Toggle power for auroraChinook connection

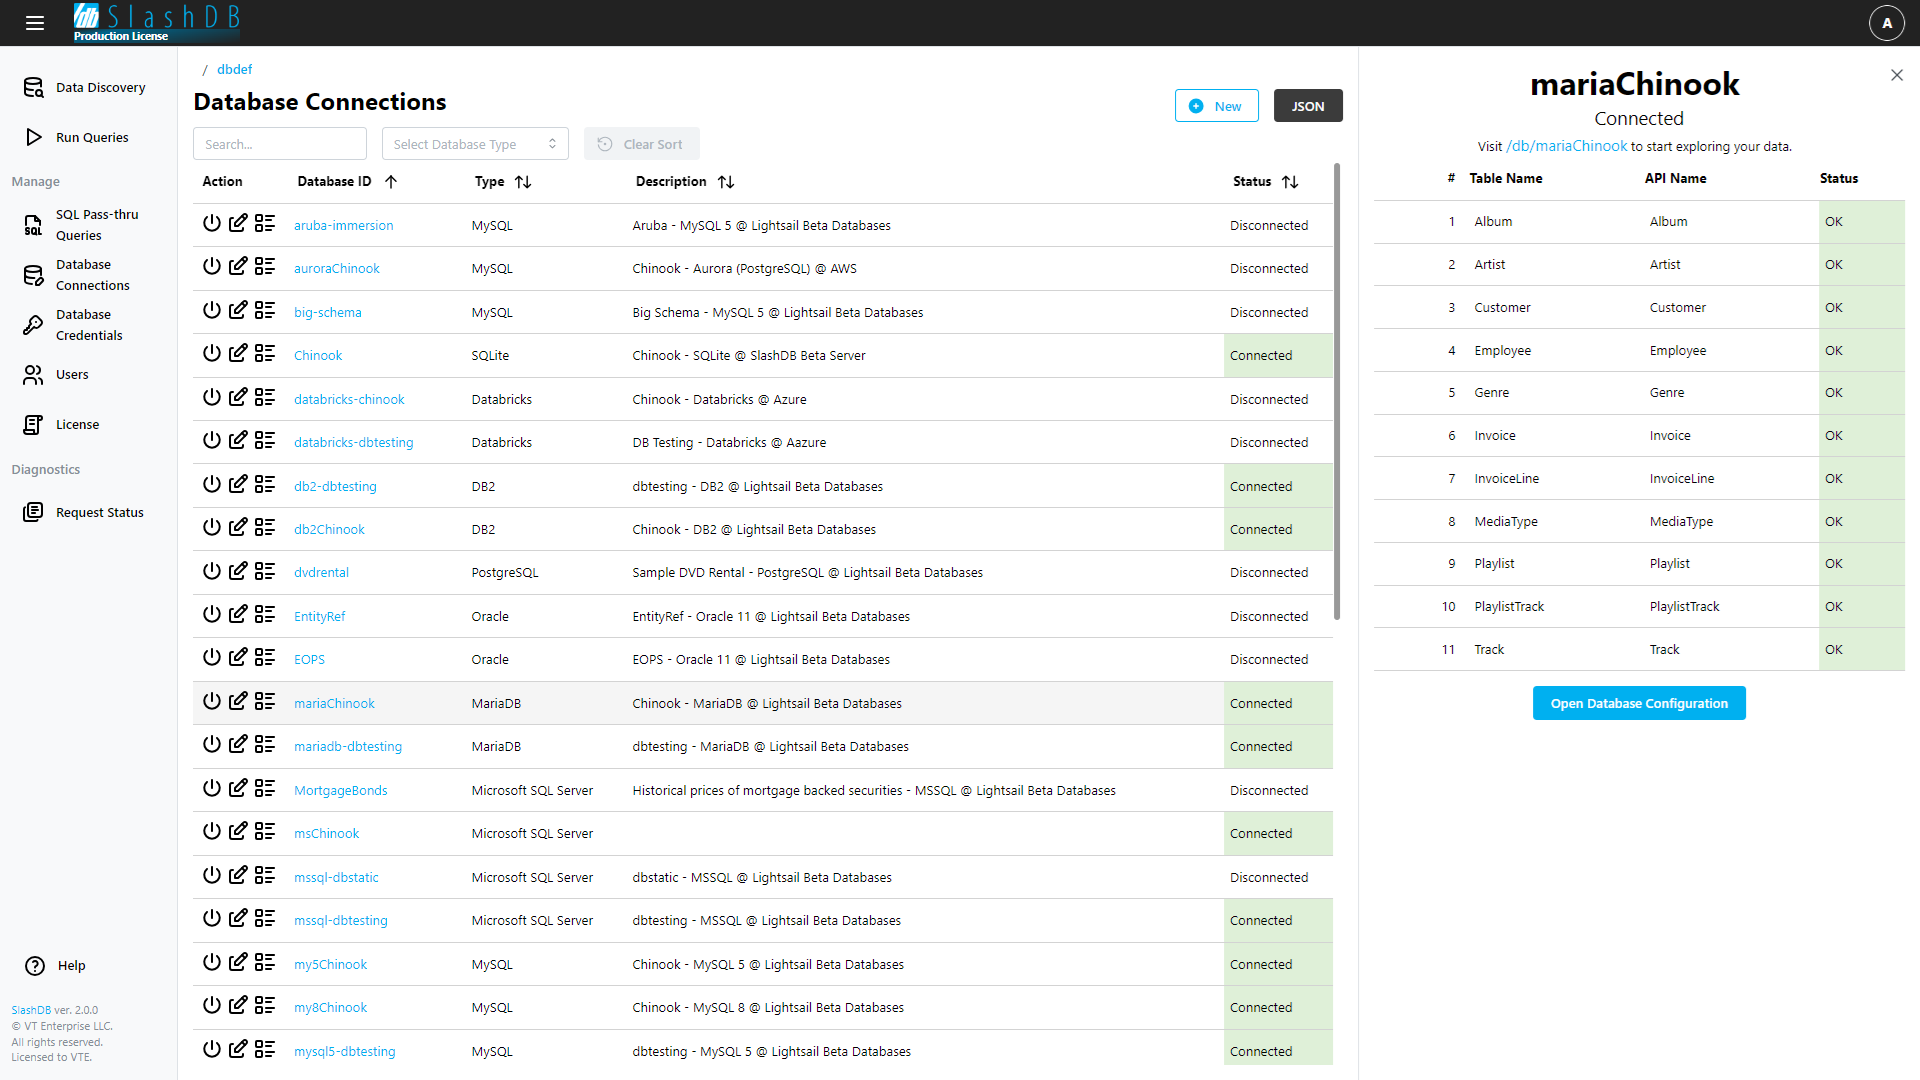(x=211, y=267)
